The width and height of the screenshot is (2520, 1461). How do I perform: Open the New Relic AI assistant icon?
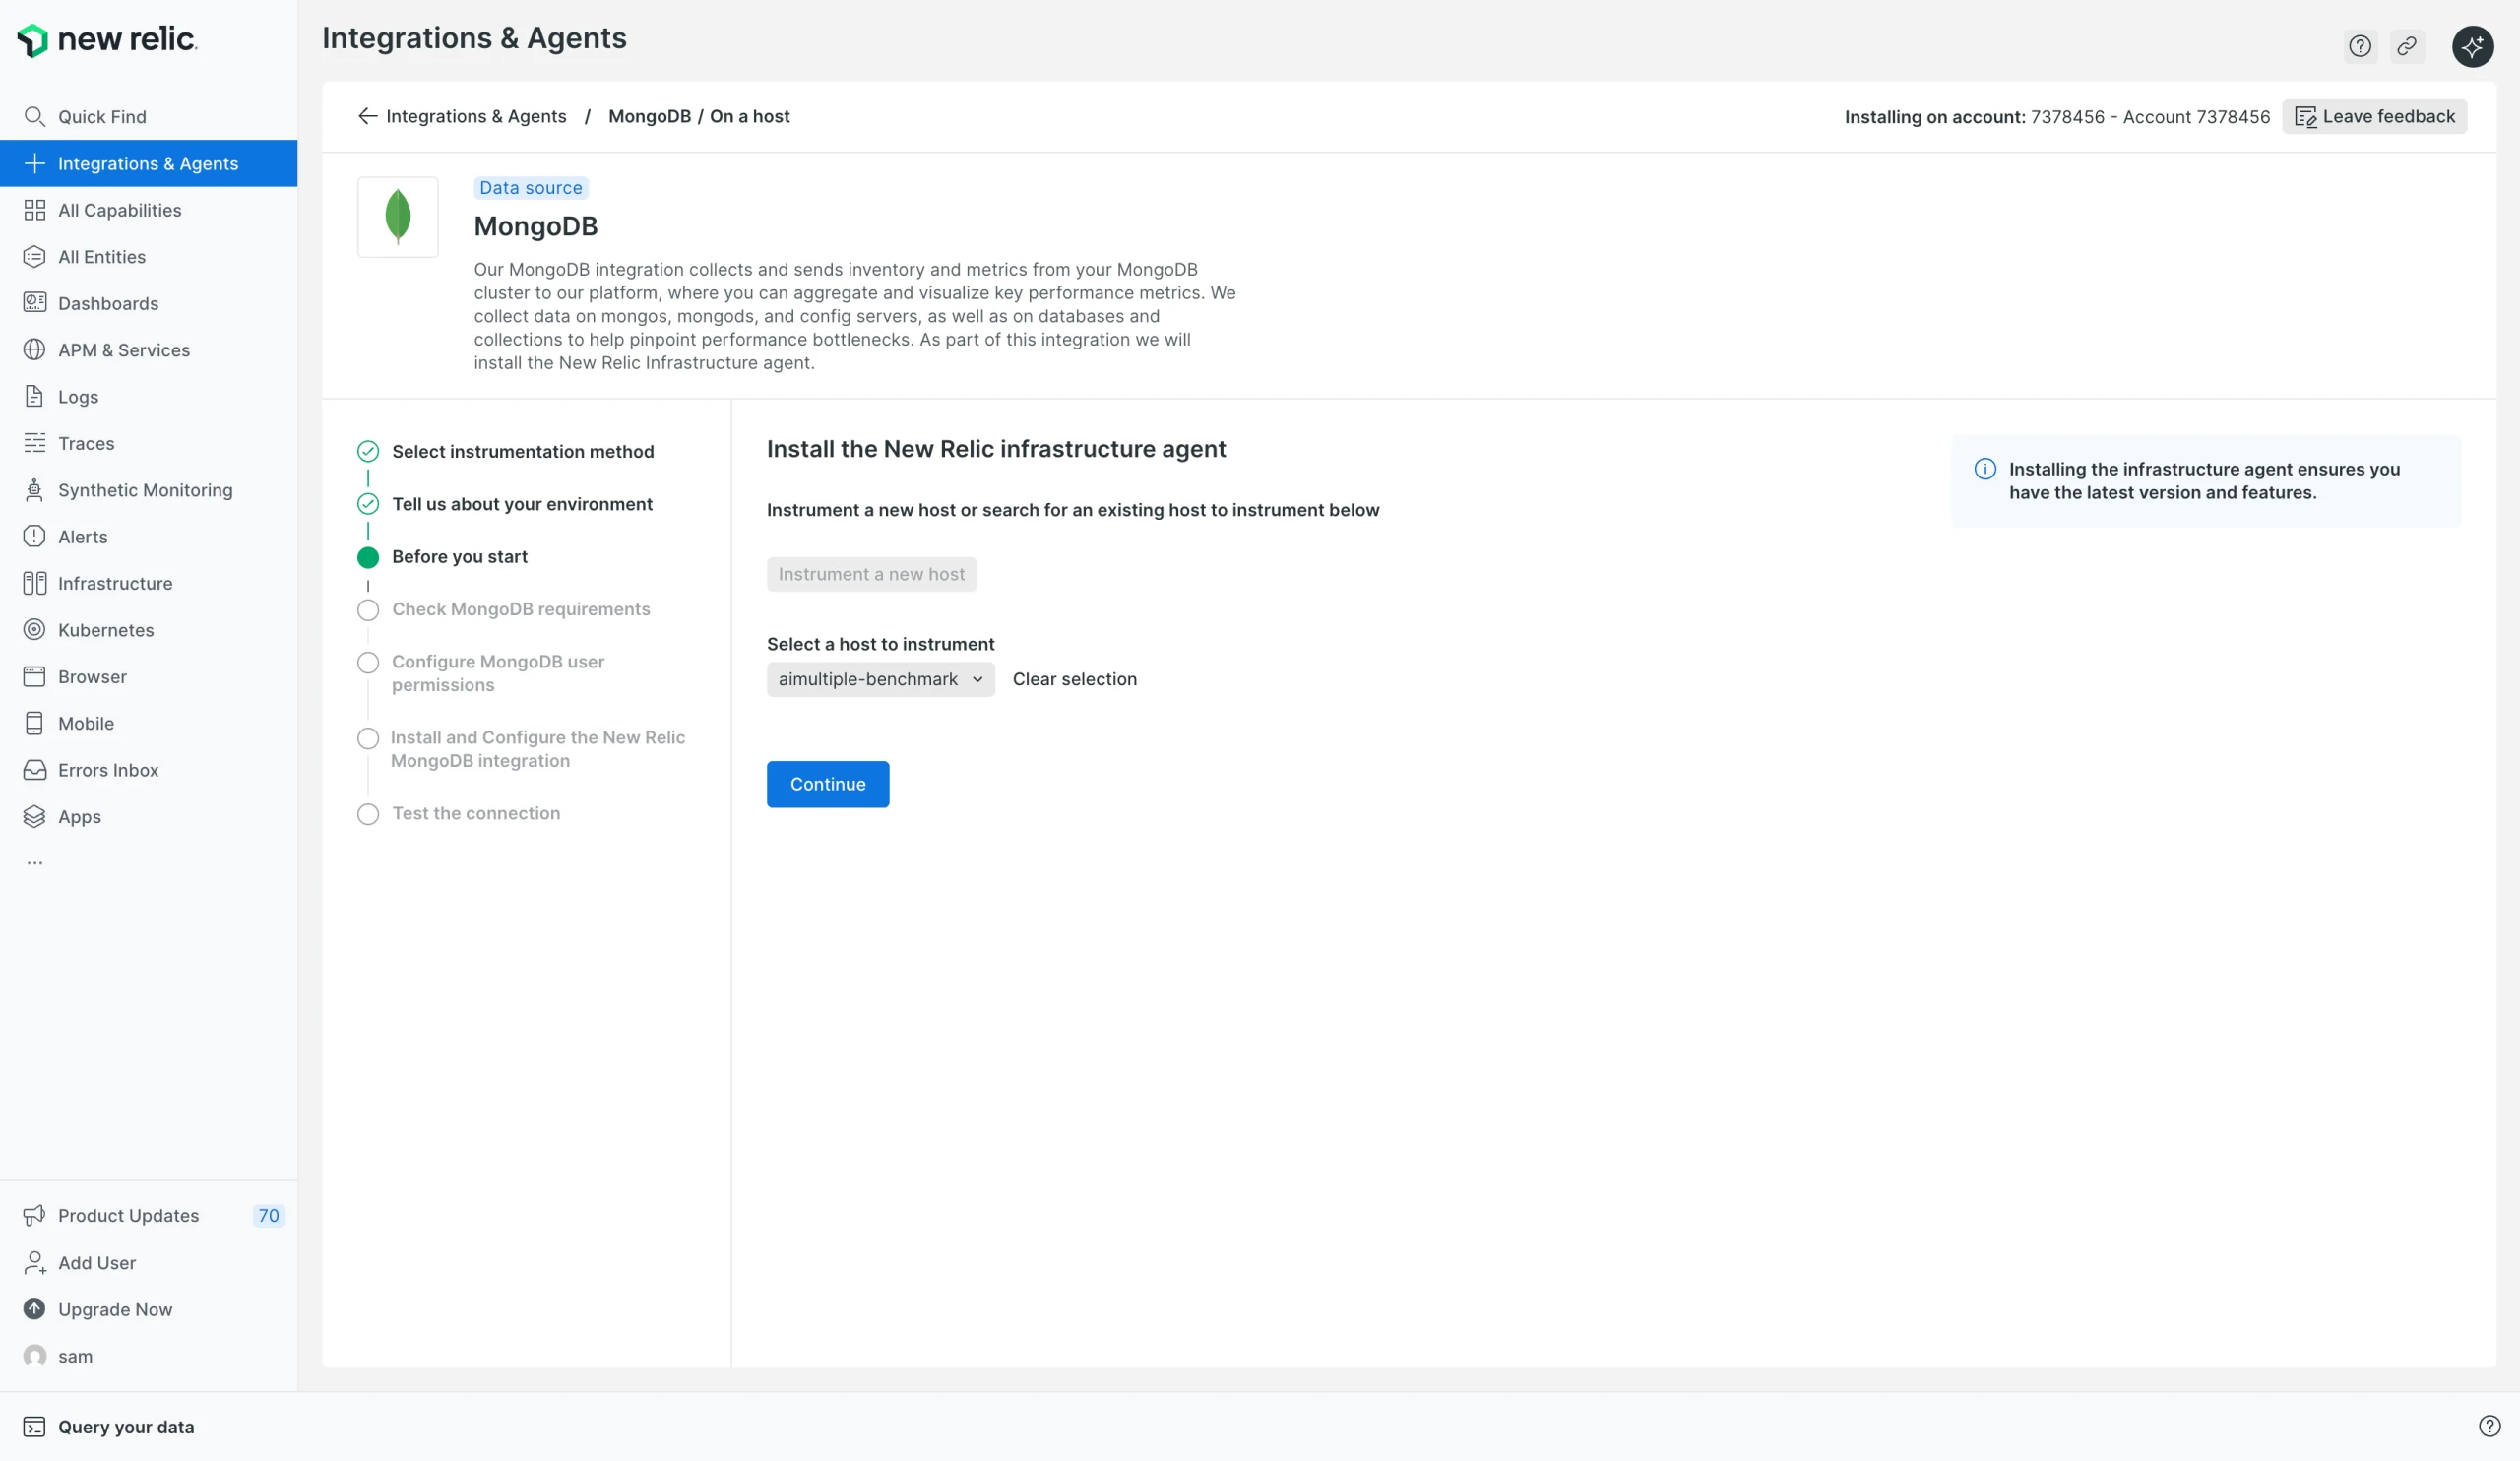[x=2472, y=46]
